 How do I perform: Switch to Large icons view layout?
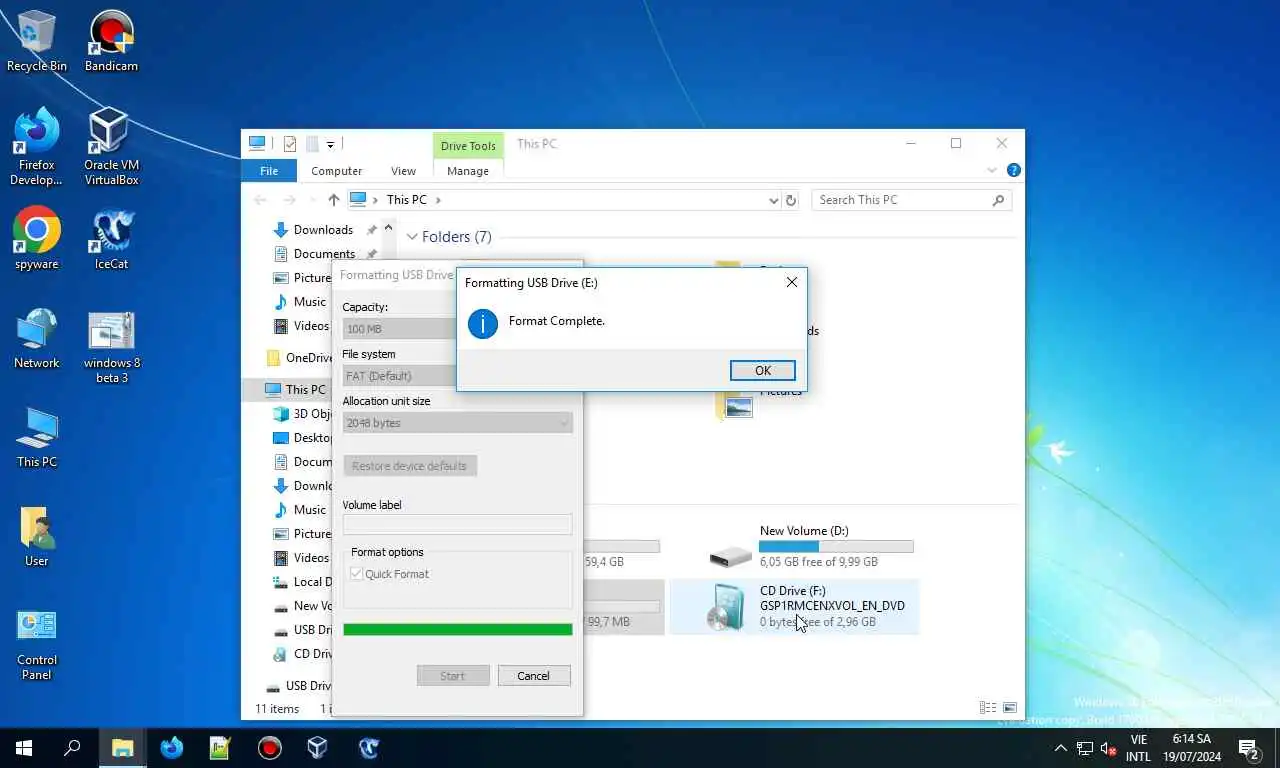1010,708
